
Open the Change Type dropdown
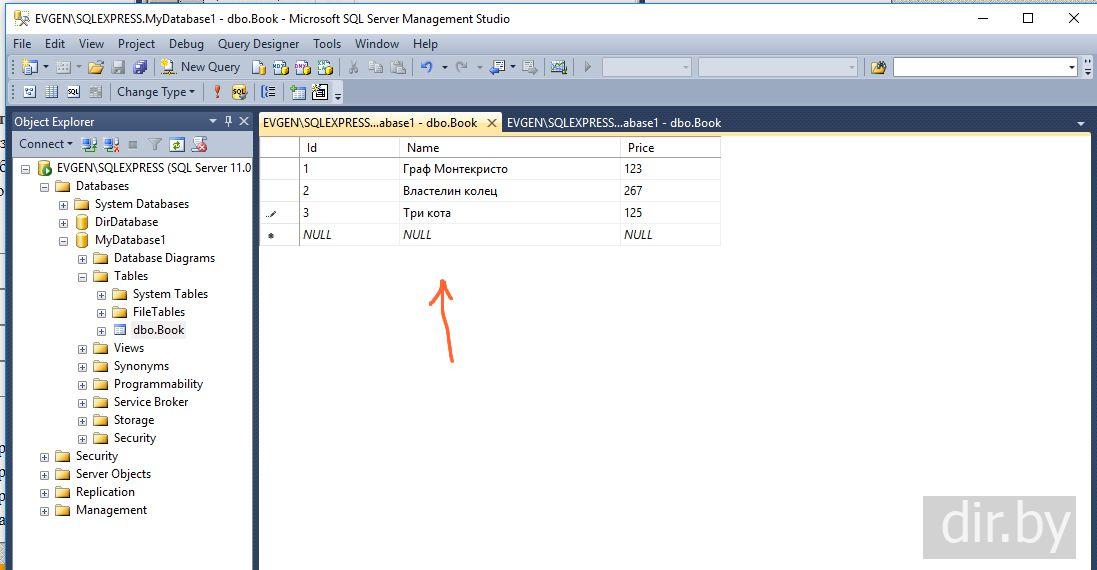click(x=157, y=92)
